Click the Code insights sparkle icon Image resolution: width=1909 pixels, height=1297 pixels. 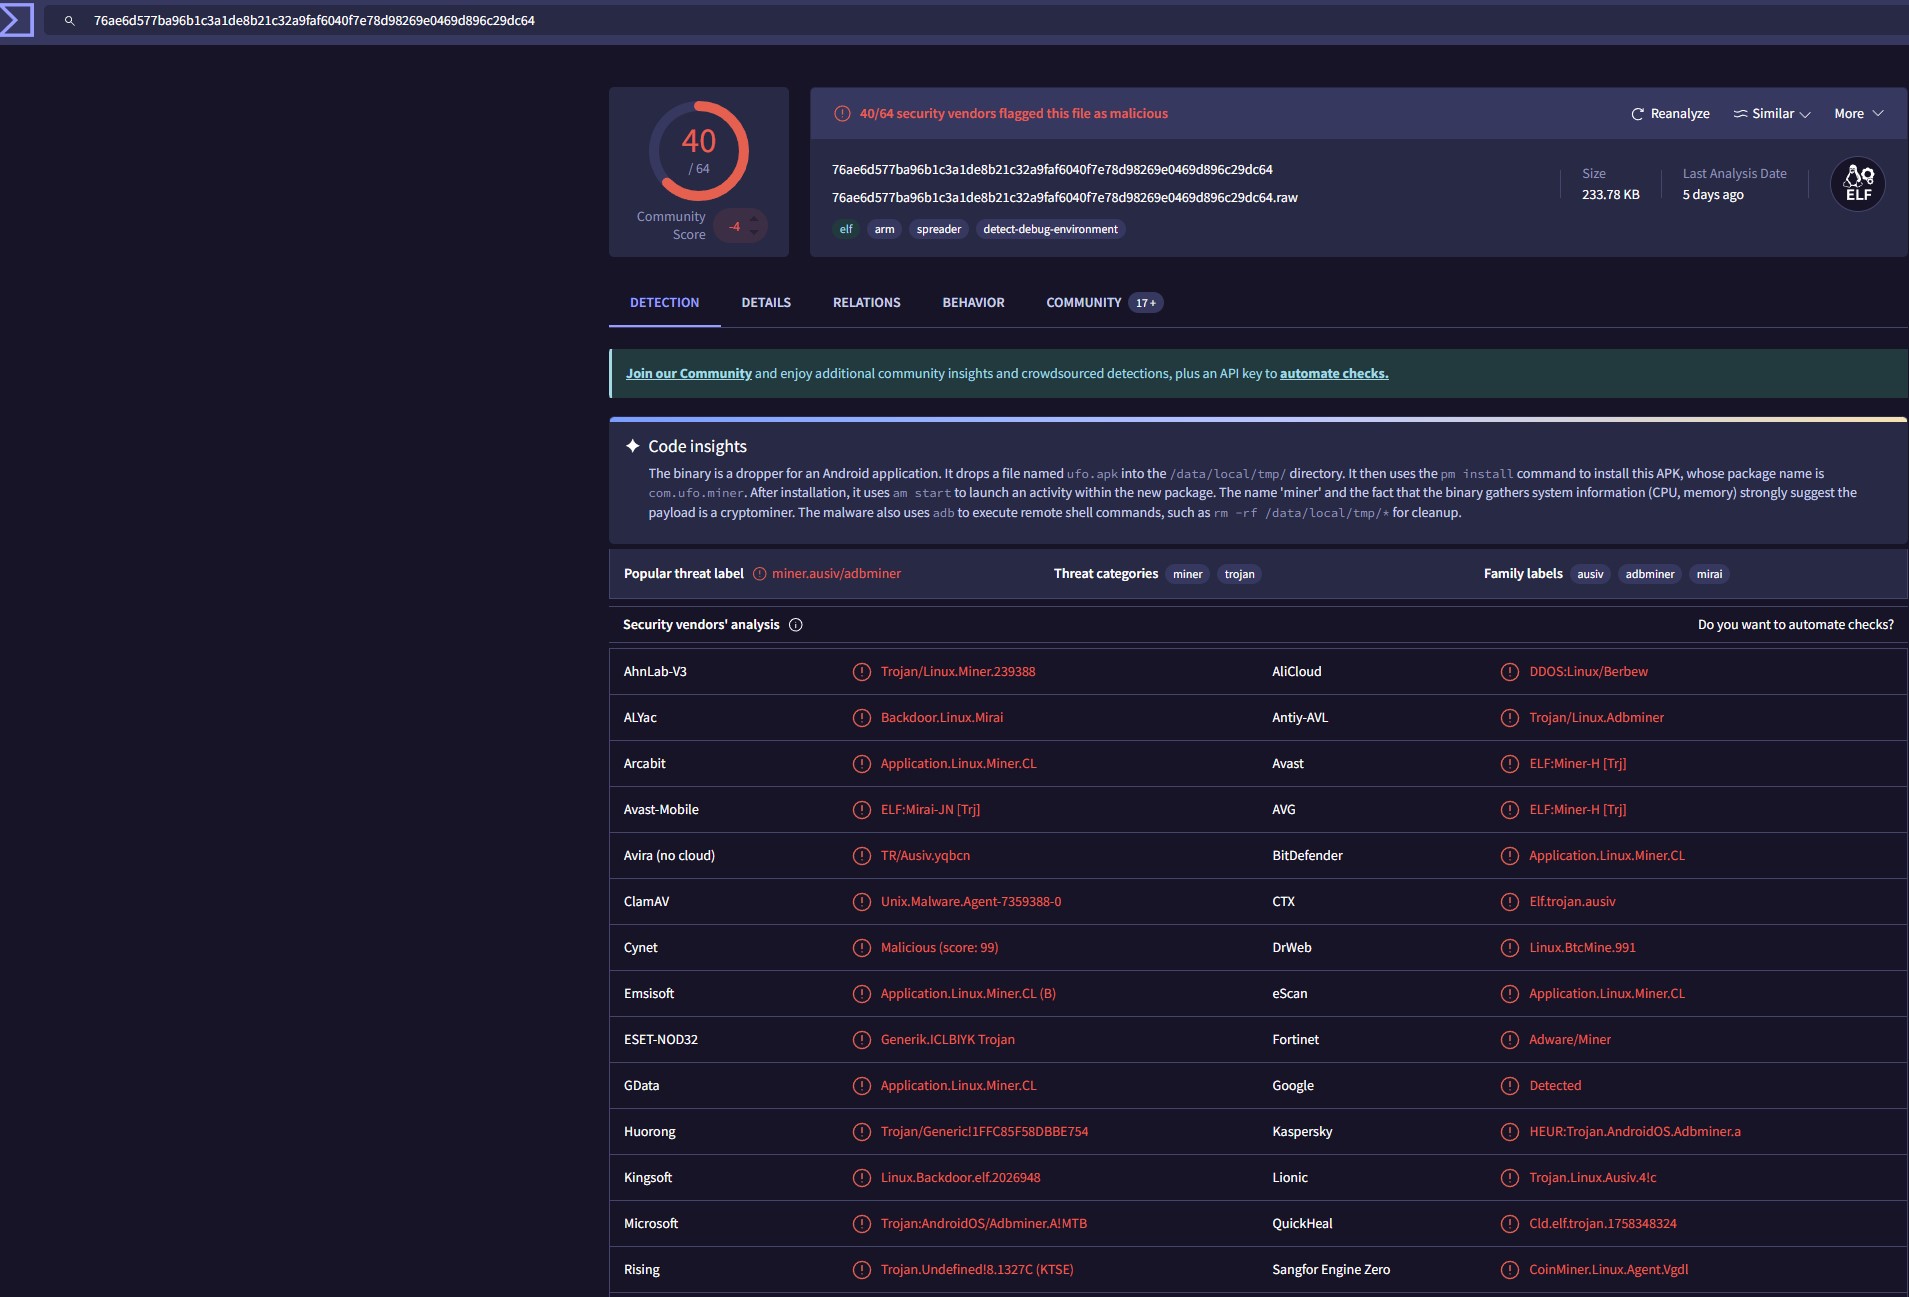pos(632,446)
